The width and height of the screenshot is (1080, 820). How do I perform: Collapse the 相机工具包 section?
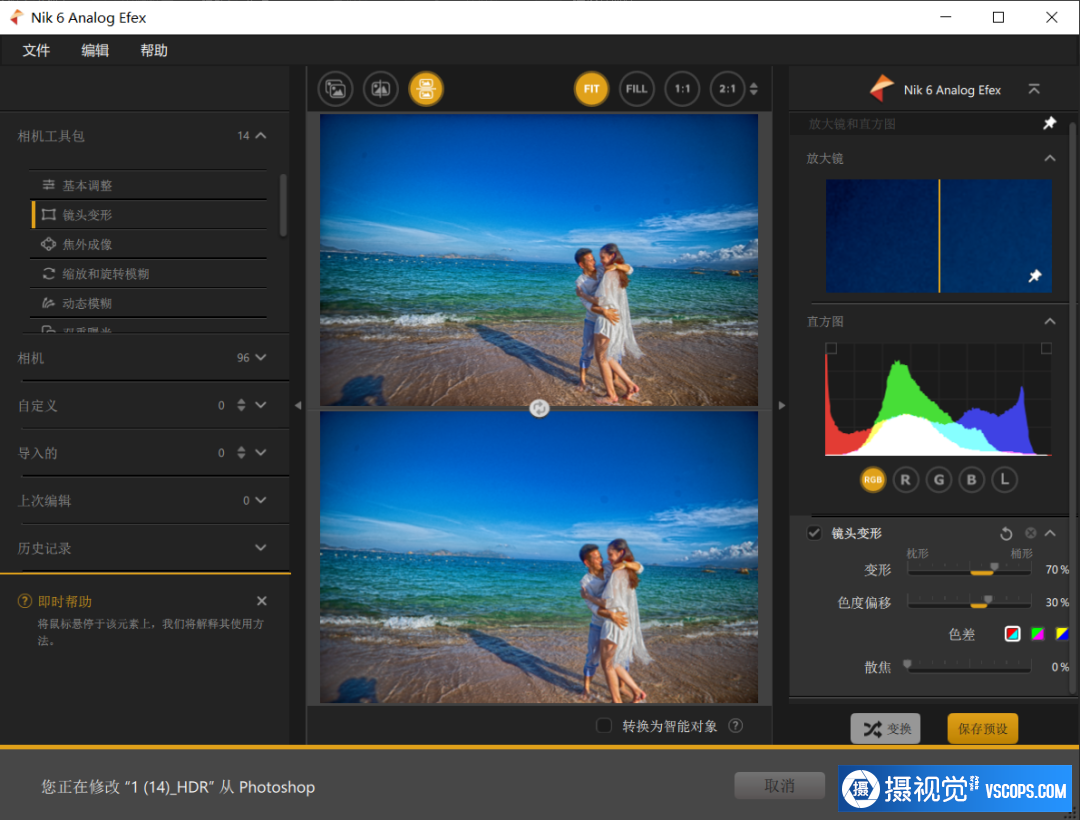pyautogui.click(x=261, y=136)
